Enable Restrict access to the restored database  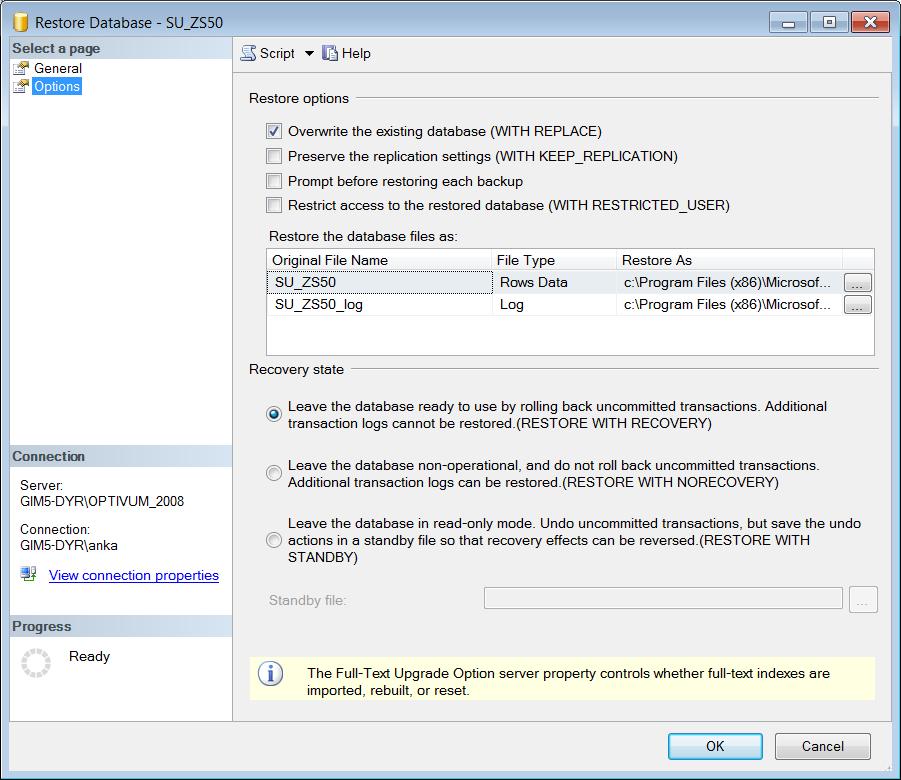pyautogui.click(x=274, y=205)
